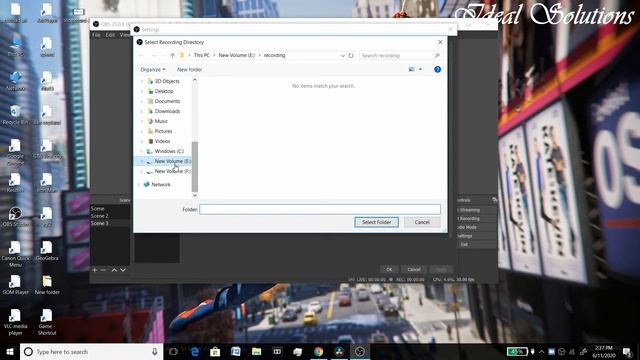640x360 pixels.
Task: Expand the Downloads tree node
Action: 142,111
